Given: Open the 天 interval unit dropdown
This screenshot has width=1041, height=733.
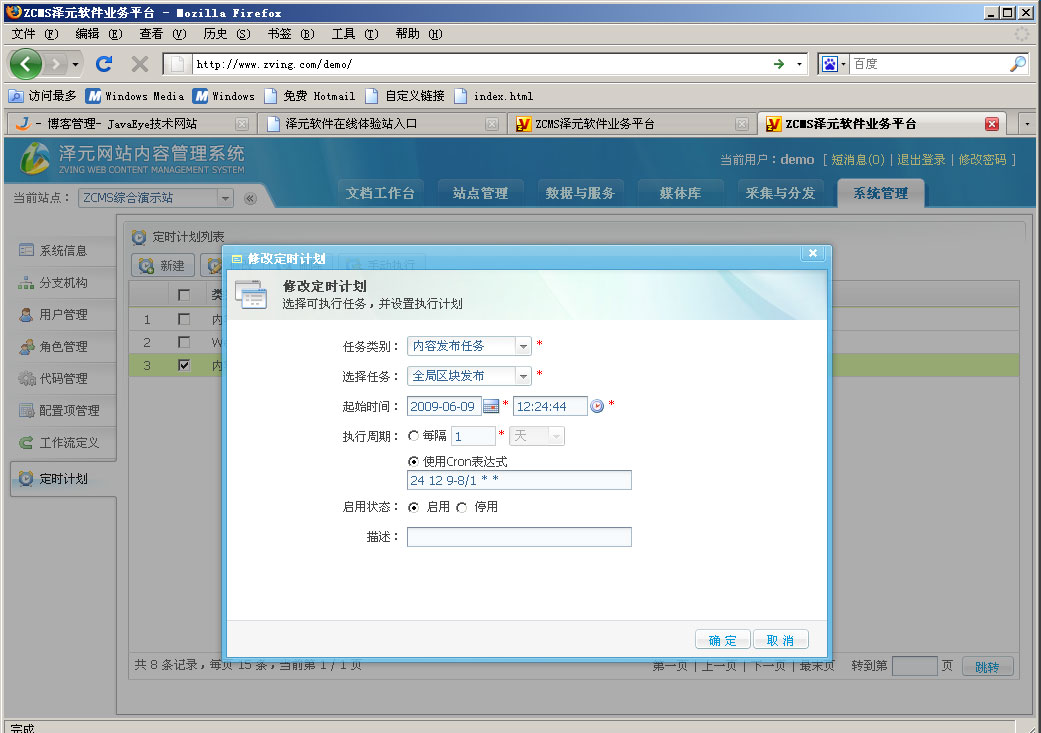Looking at the screenshot, I should click(x=537, y=436).
